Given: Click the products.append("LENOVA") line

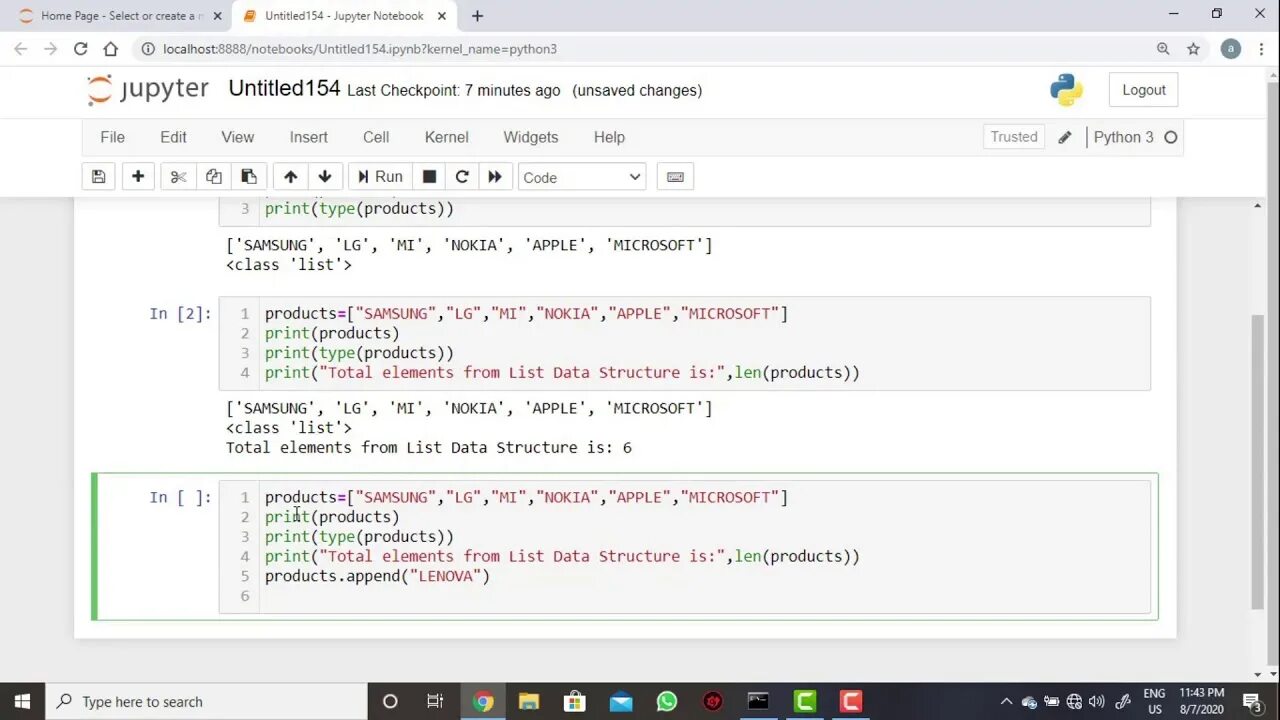Looking at the screenshot, I should pyautogui.click(x=377, y=576).
